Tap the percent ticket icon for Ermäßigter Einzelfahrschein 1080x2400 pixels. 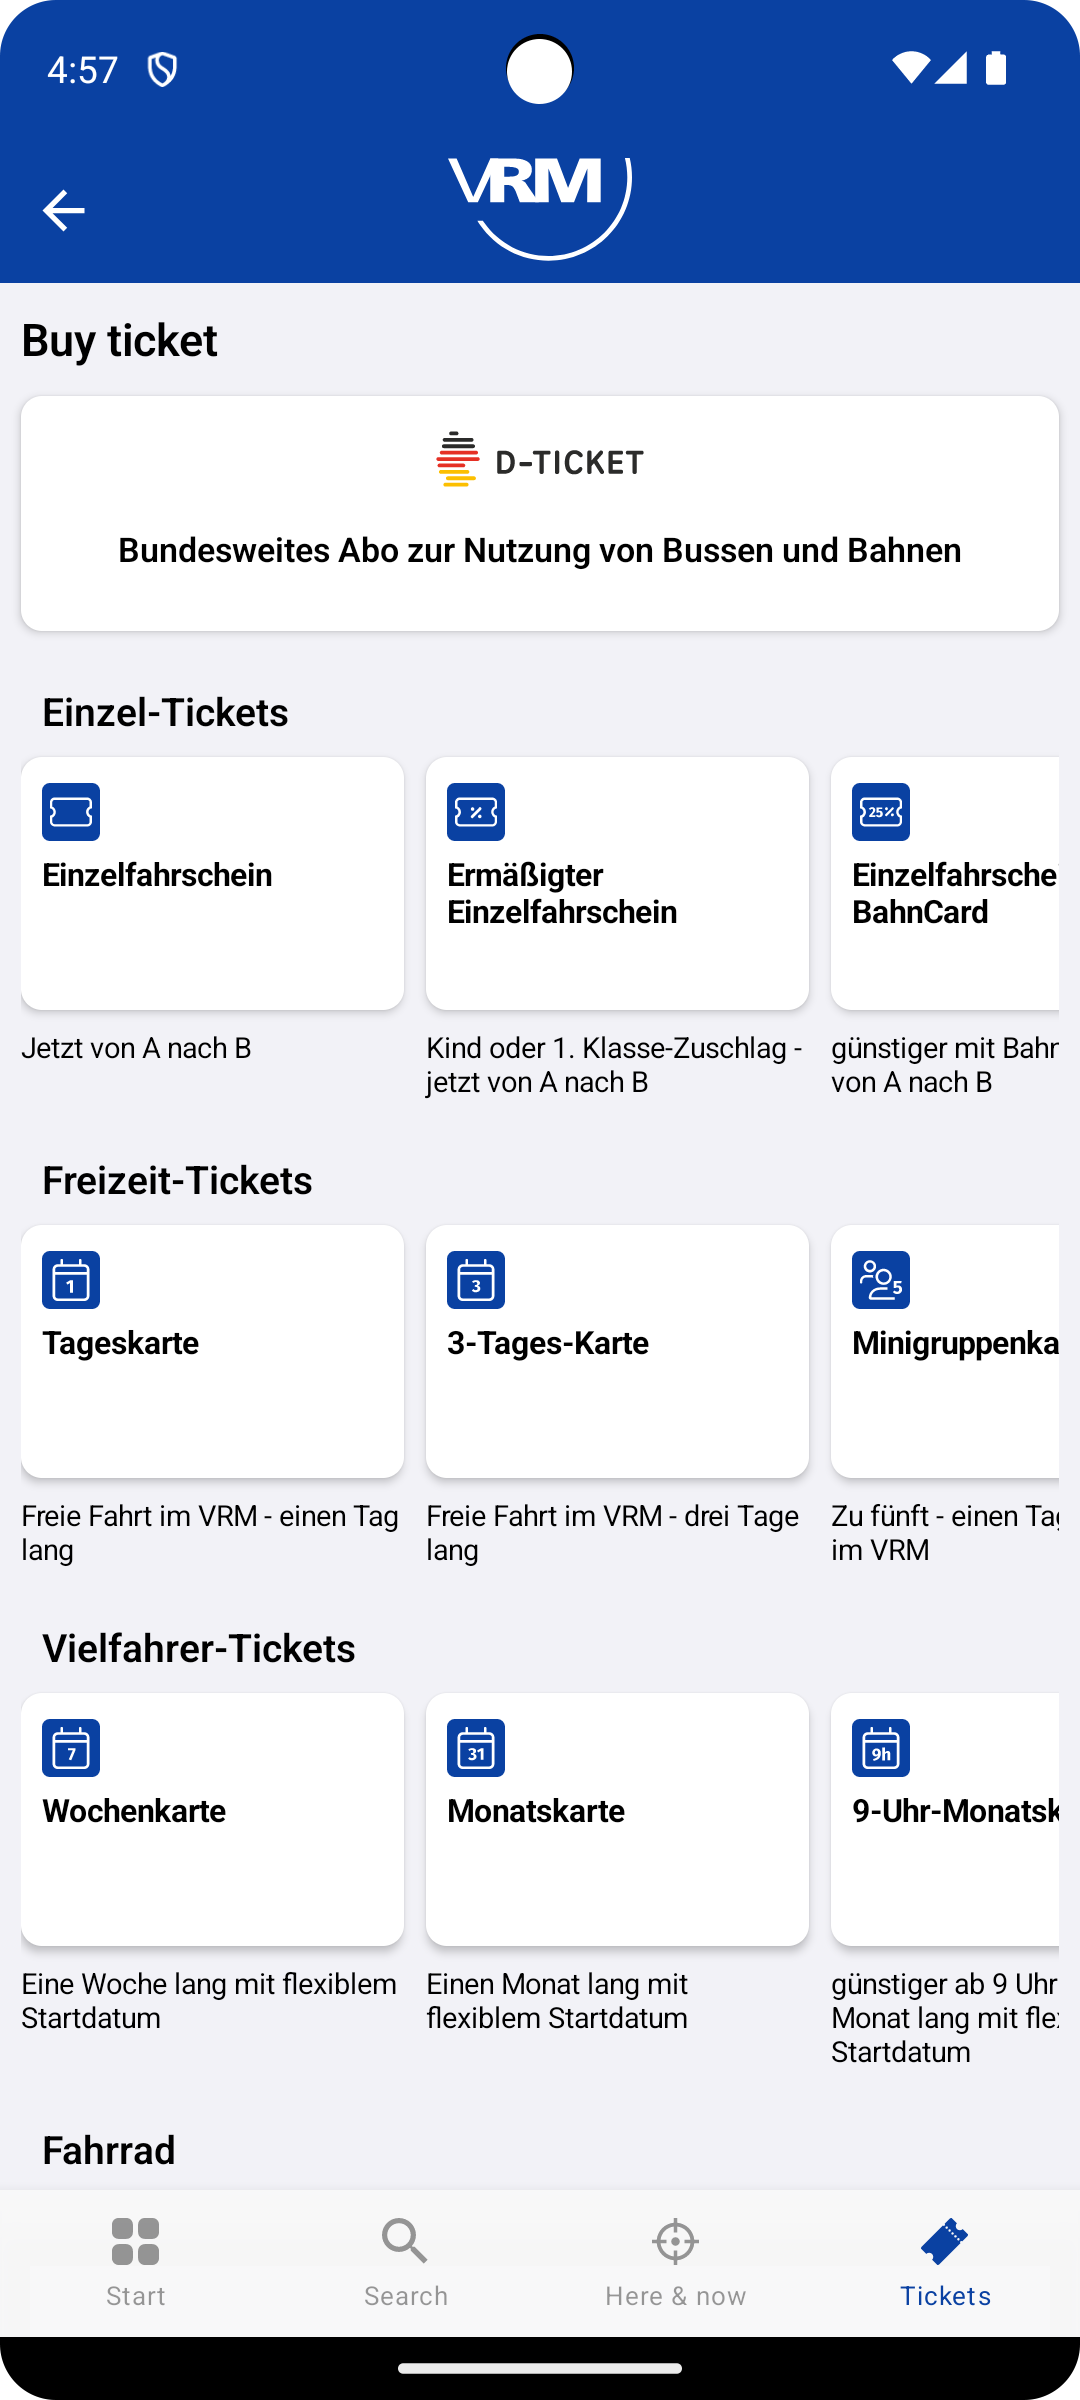(476, 812)
